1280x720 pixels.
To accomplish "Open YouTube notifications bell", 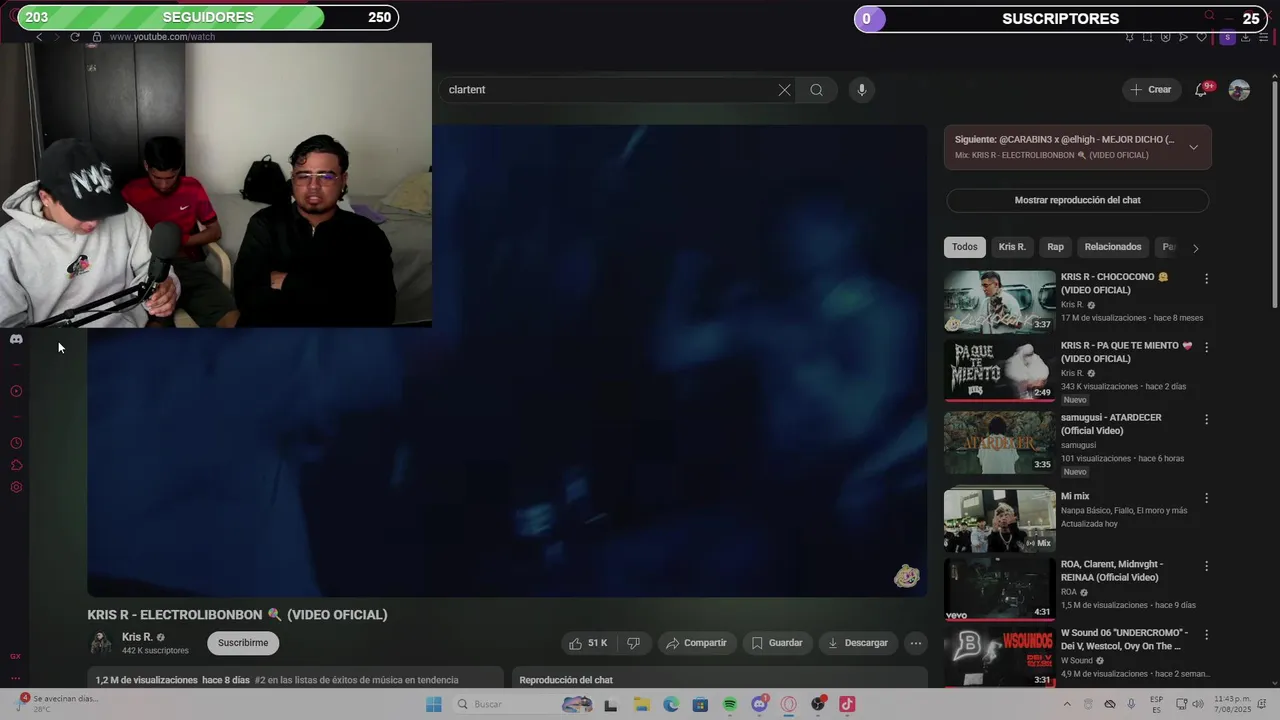I will click(1201, 90).
